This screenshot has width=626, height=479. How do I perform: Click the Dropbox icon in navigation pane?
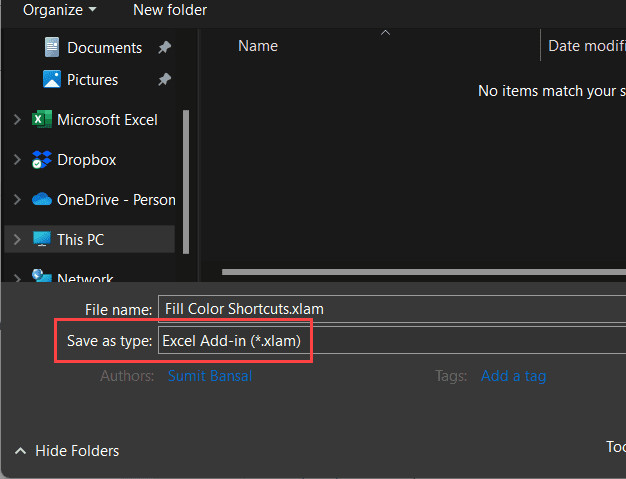pyautogui.click(x=41, y=160)
